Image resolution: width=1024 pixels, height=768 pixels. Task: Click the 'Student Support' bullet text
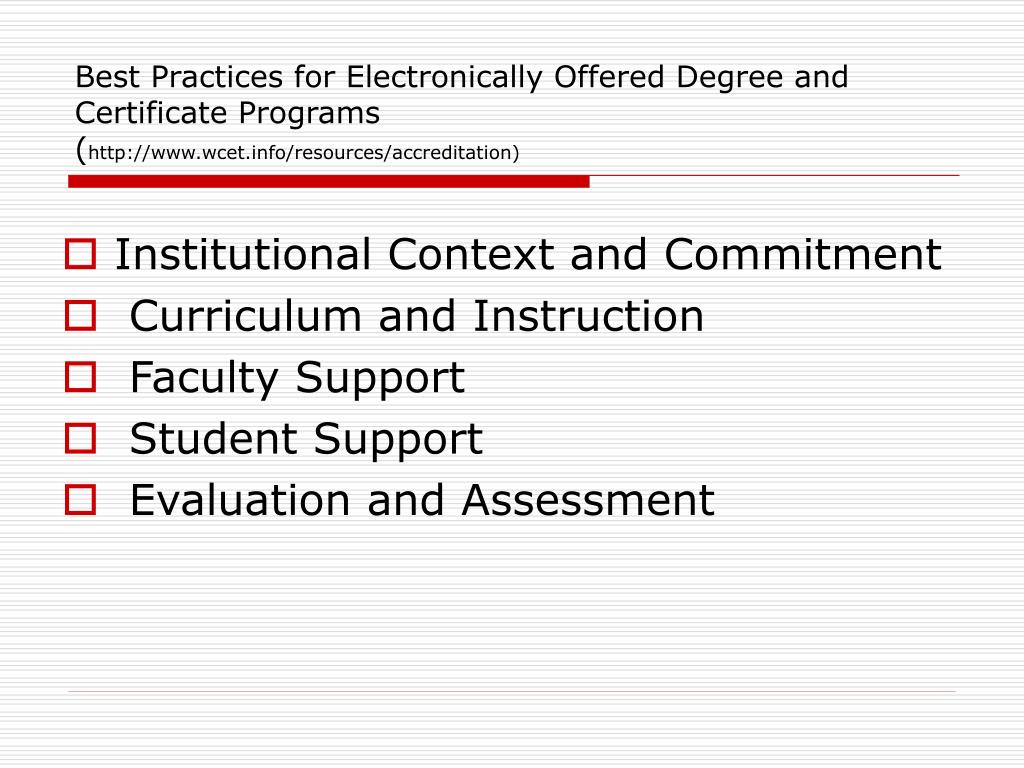306,440
